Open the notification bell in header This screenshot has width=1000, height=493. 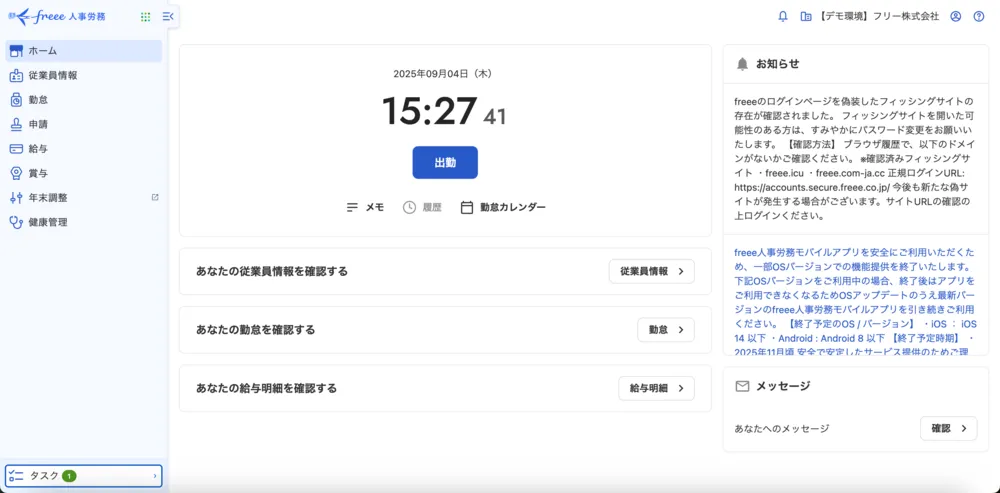[783, 17]
